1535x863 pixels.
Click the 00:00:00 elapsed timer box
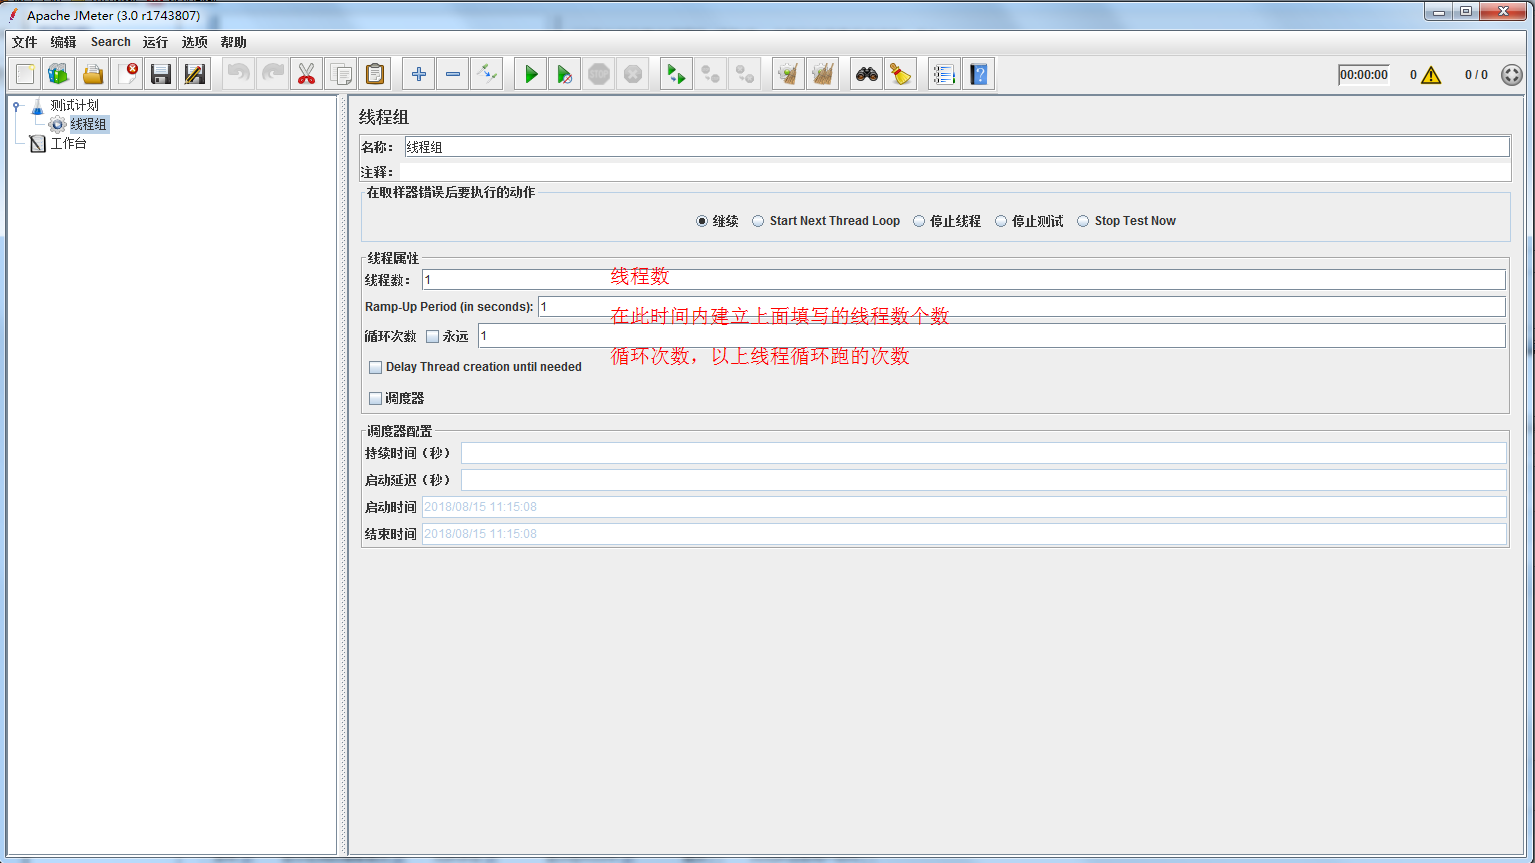pyautogui.click(x=1364, y=75)
